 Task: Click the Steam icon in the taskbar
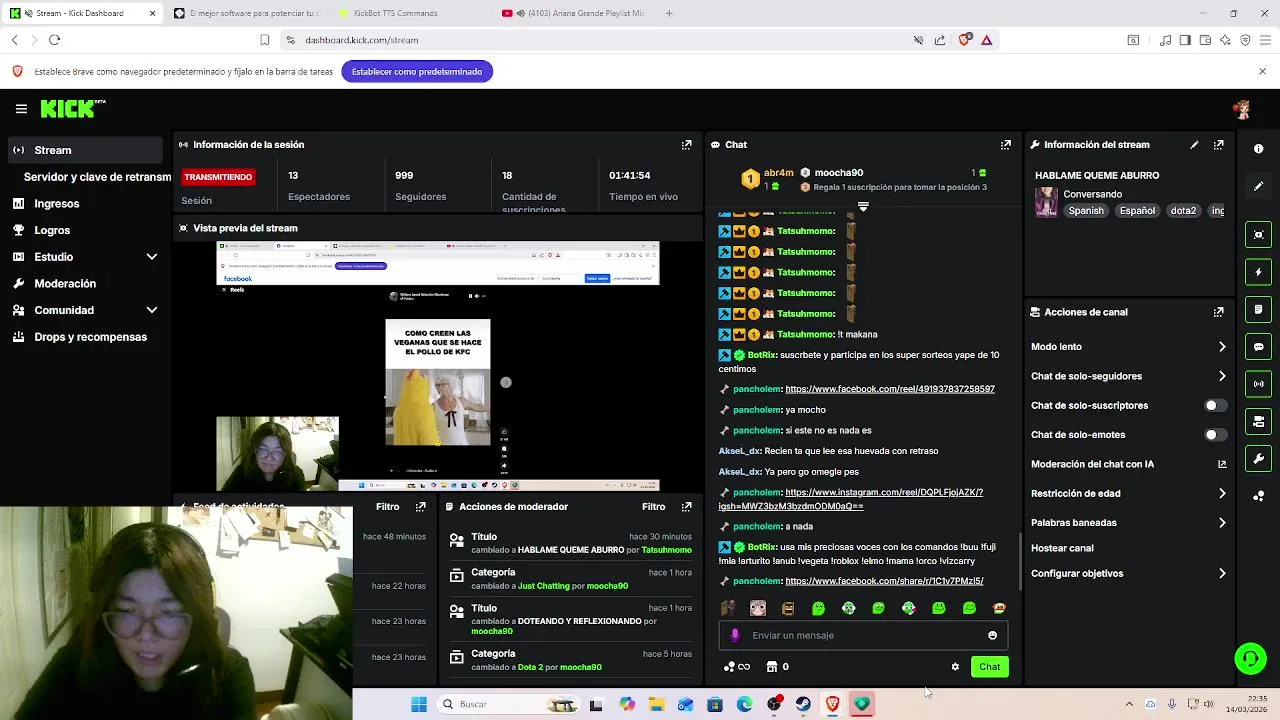[803, 704]
